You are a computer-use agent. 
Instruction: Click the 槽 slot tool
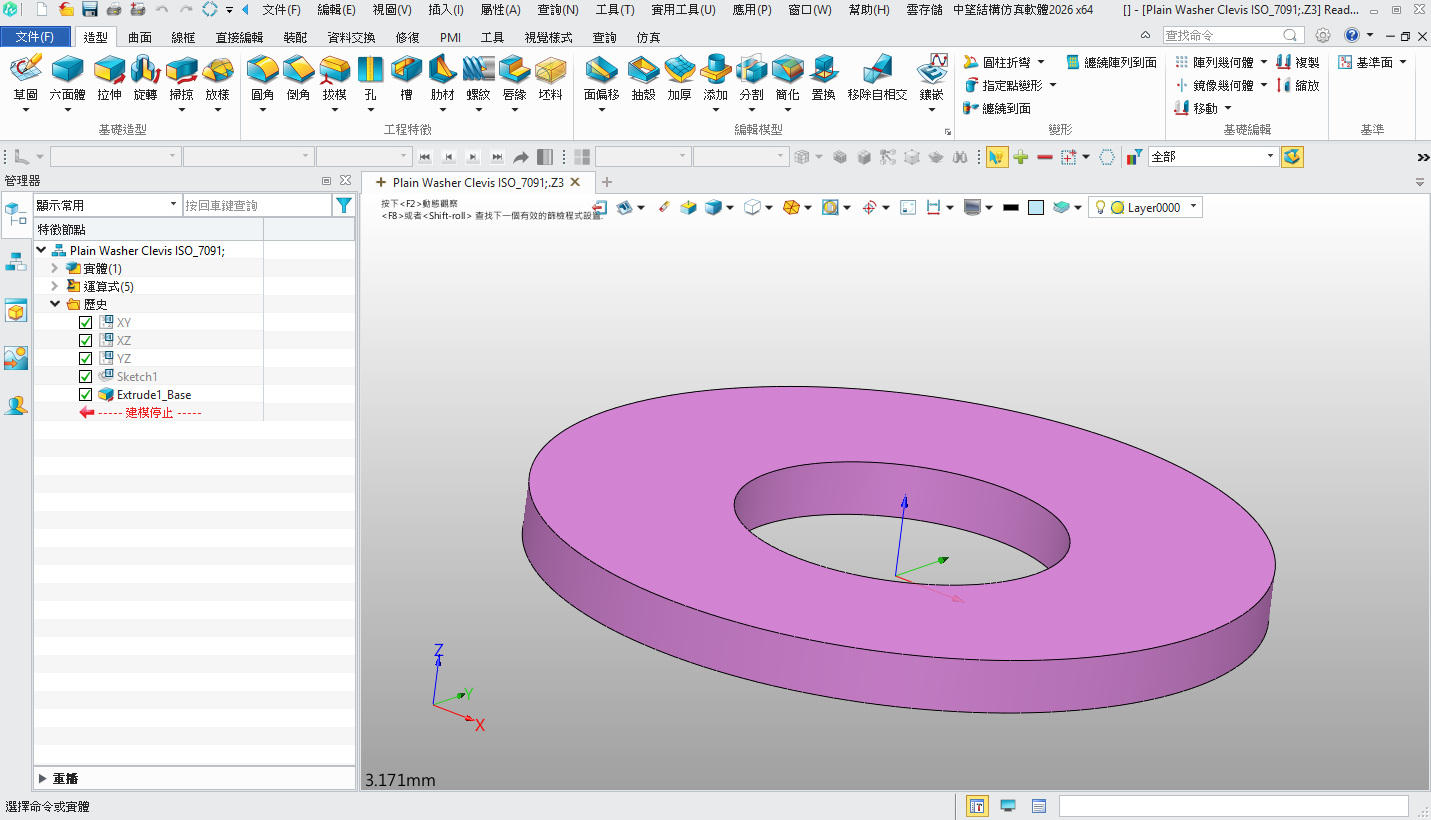pyautogui.click(x=406, y=78)
